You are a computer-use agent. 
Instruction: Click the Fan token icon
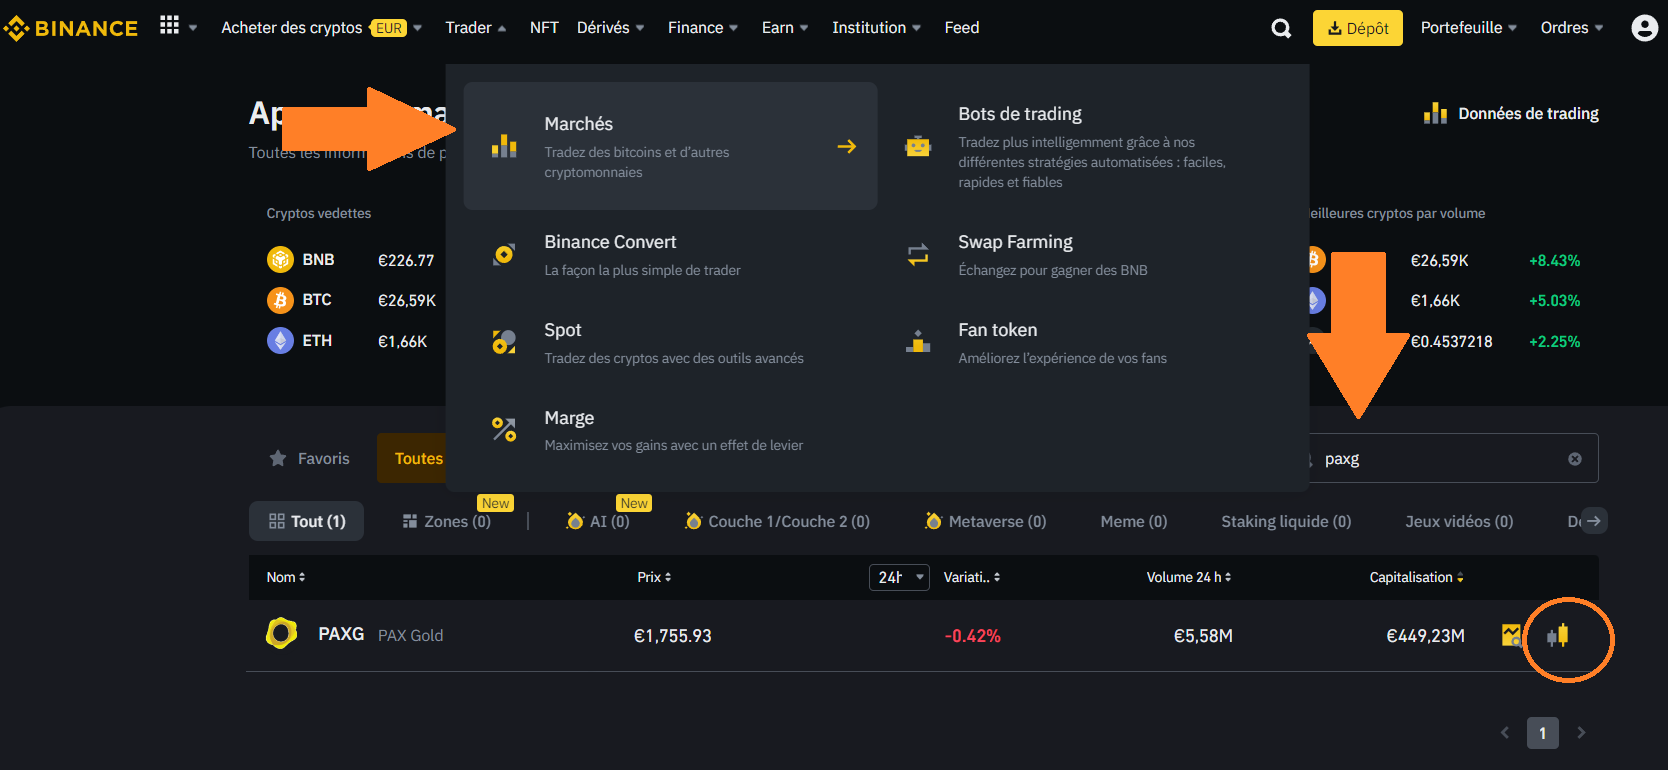click(x=918, y=342)
